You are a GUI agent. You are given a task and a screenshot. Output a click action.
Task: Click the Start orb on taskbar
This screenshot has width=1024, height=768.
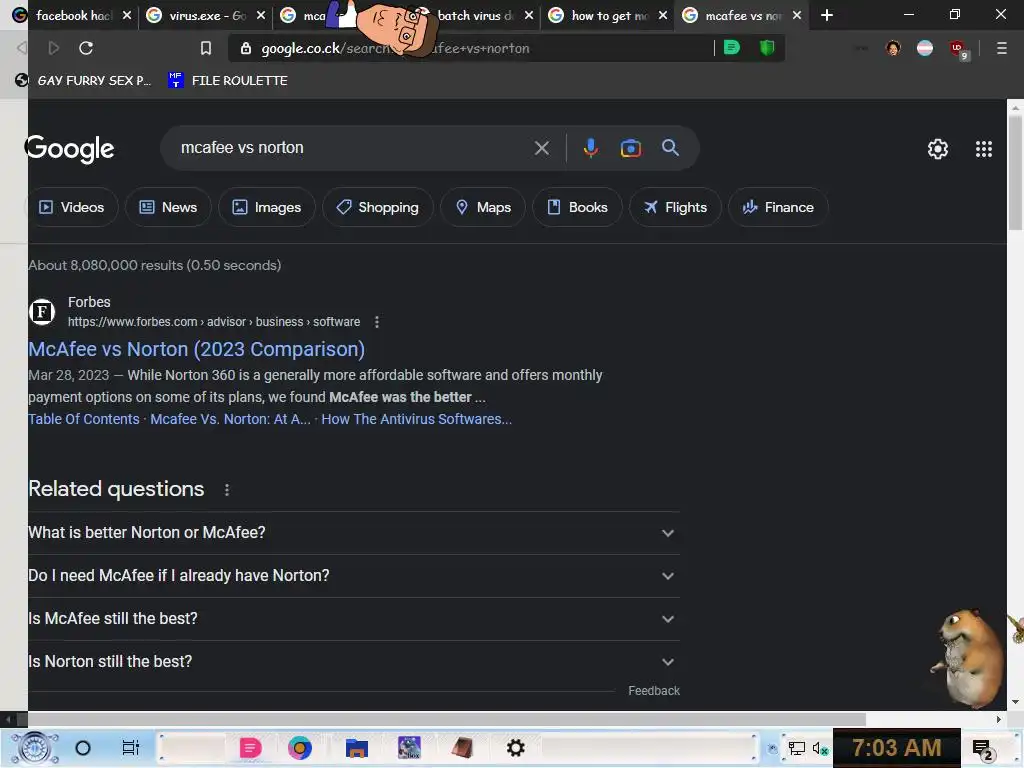pos(35,748)
